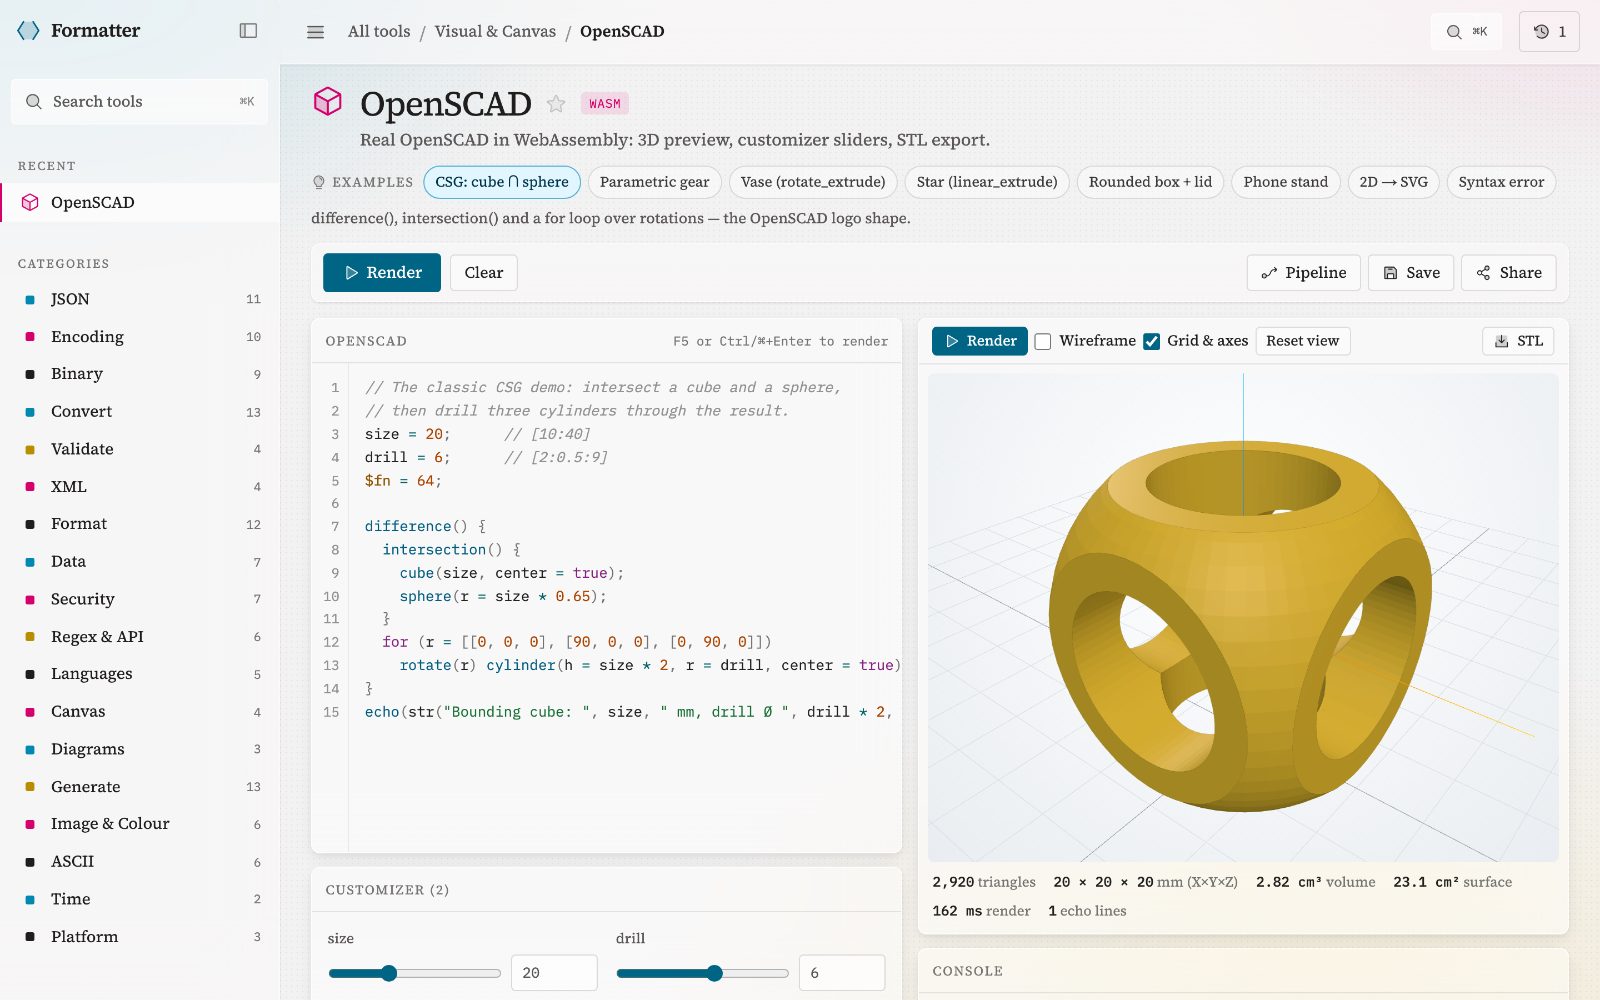Click the Formatter logo icon
This screenshot has width=1600, height=1000.
(28, 31)
